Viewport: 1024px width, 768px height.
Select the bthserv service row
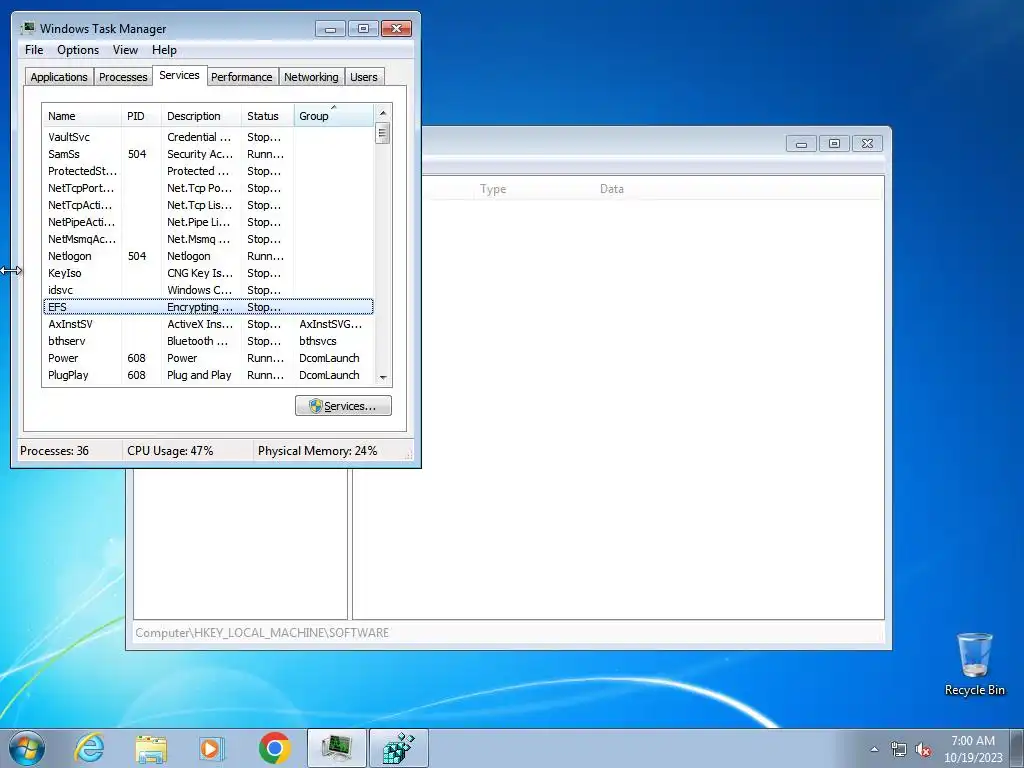[x=208, y=341]
